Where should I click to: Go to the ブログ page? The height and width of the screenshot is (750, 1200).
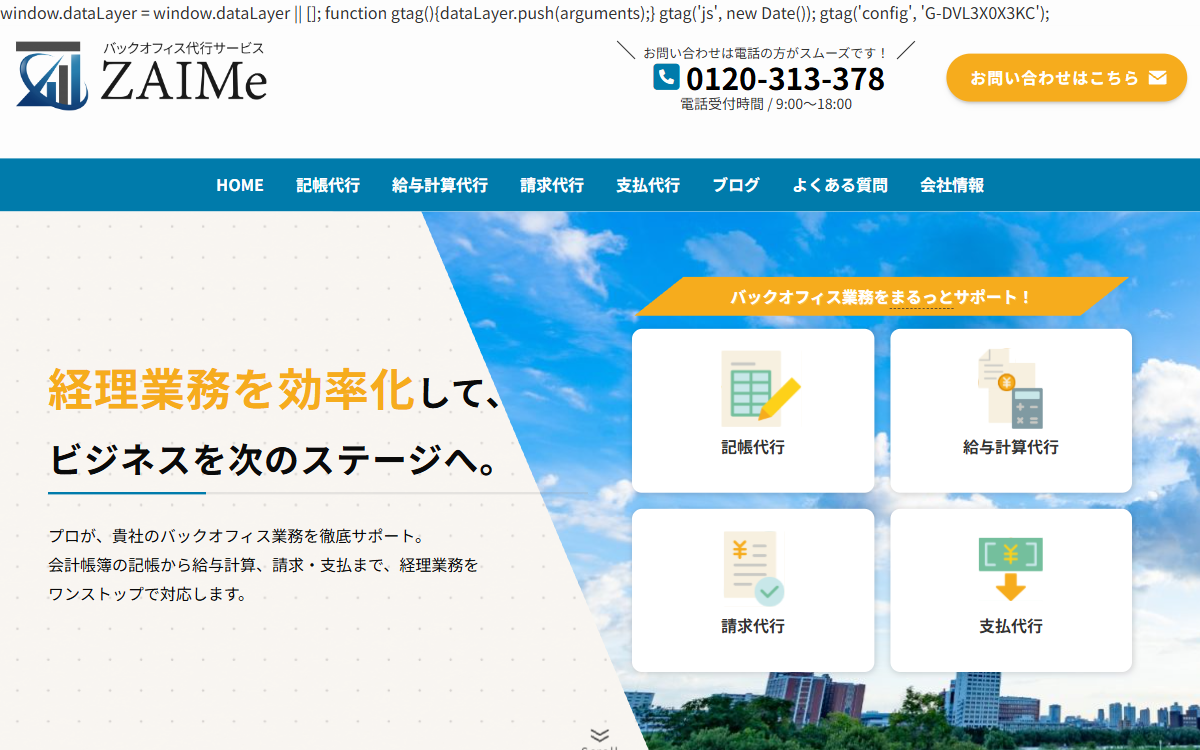point(736,185)
